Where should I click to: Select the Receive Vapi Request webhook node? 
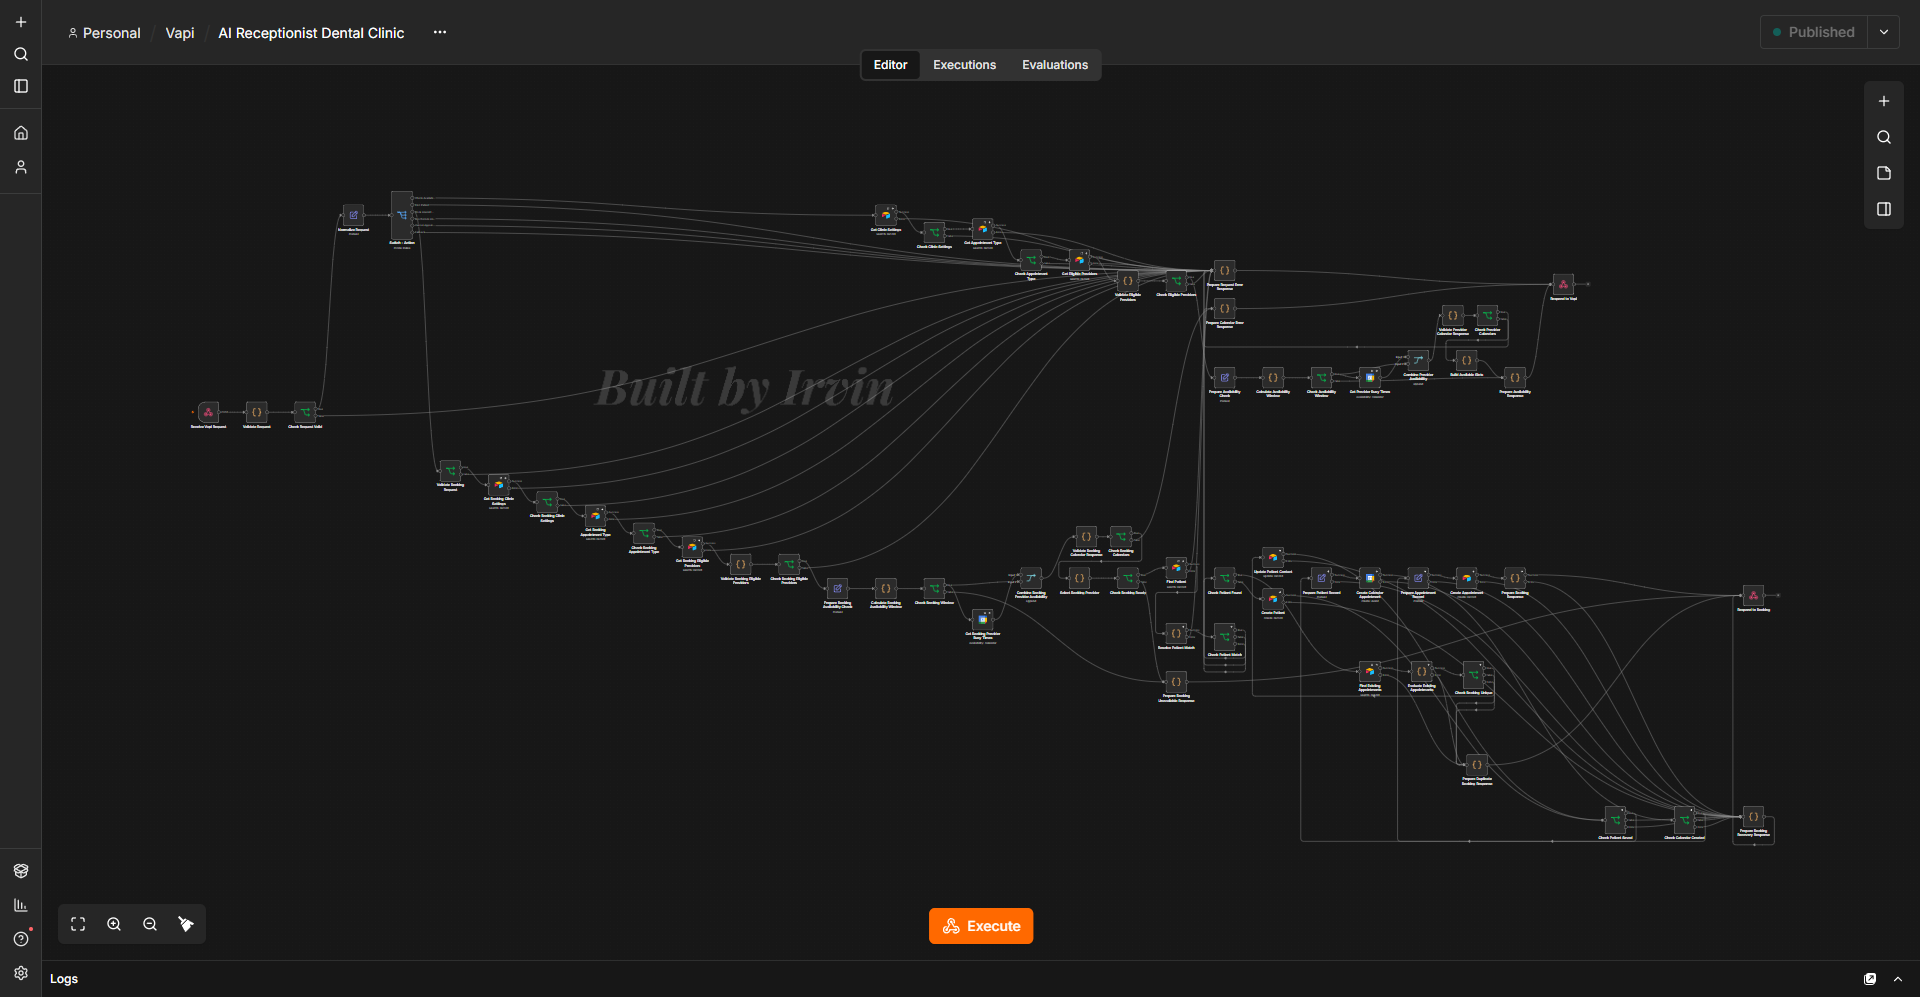pyautogui.click(x=208, y=412)
